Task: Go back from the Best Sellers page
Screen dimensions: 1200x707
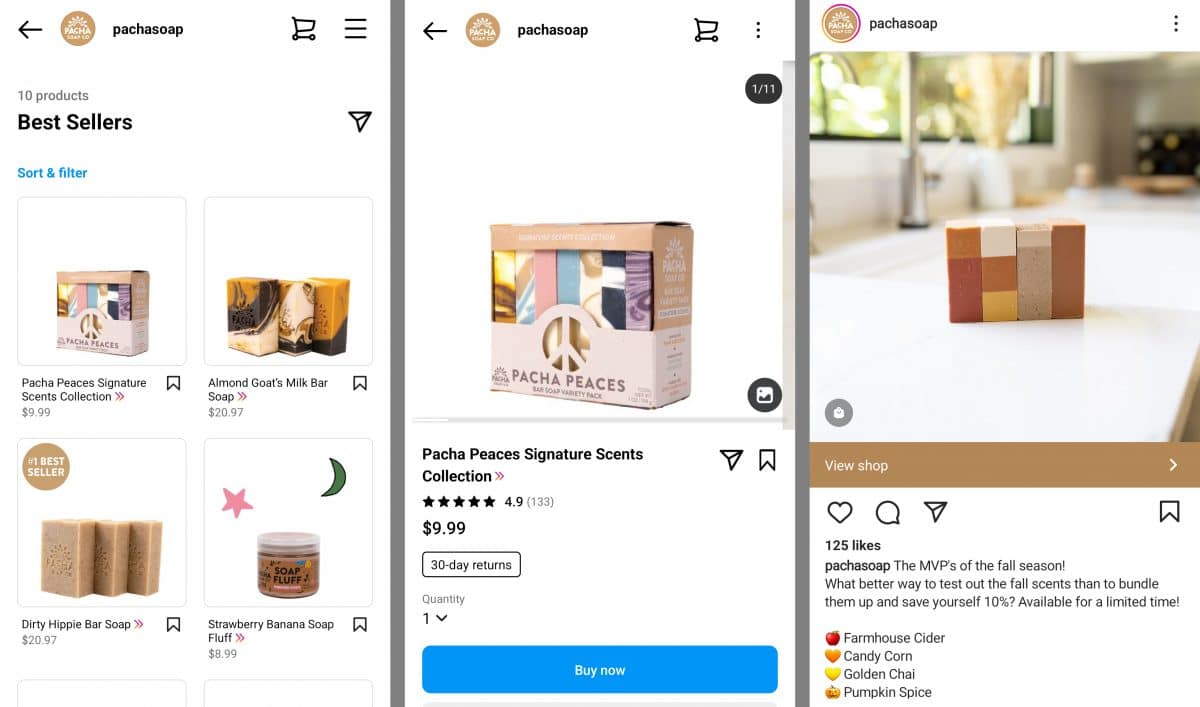Action: point(30,29)
